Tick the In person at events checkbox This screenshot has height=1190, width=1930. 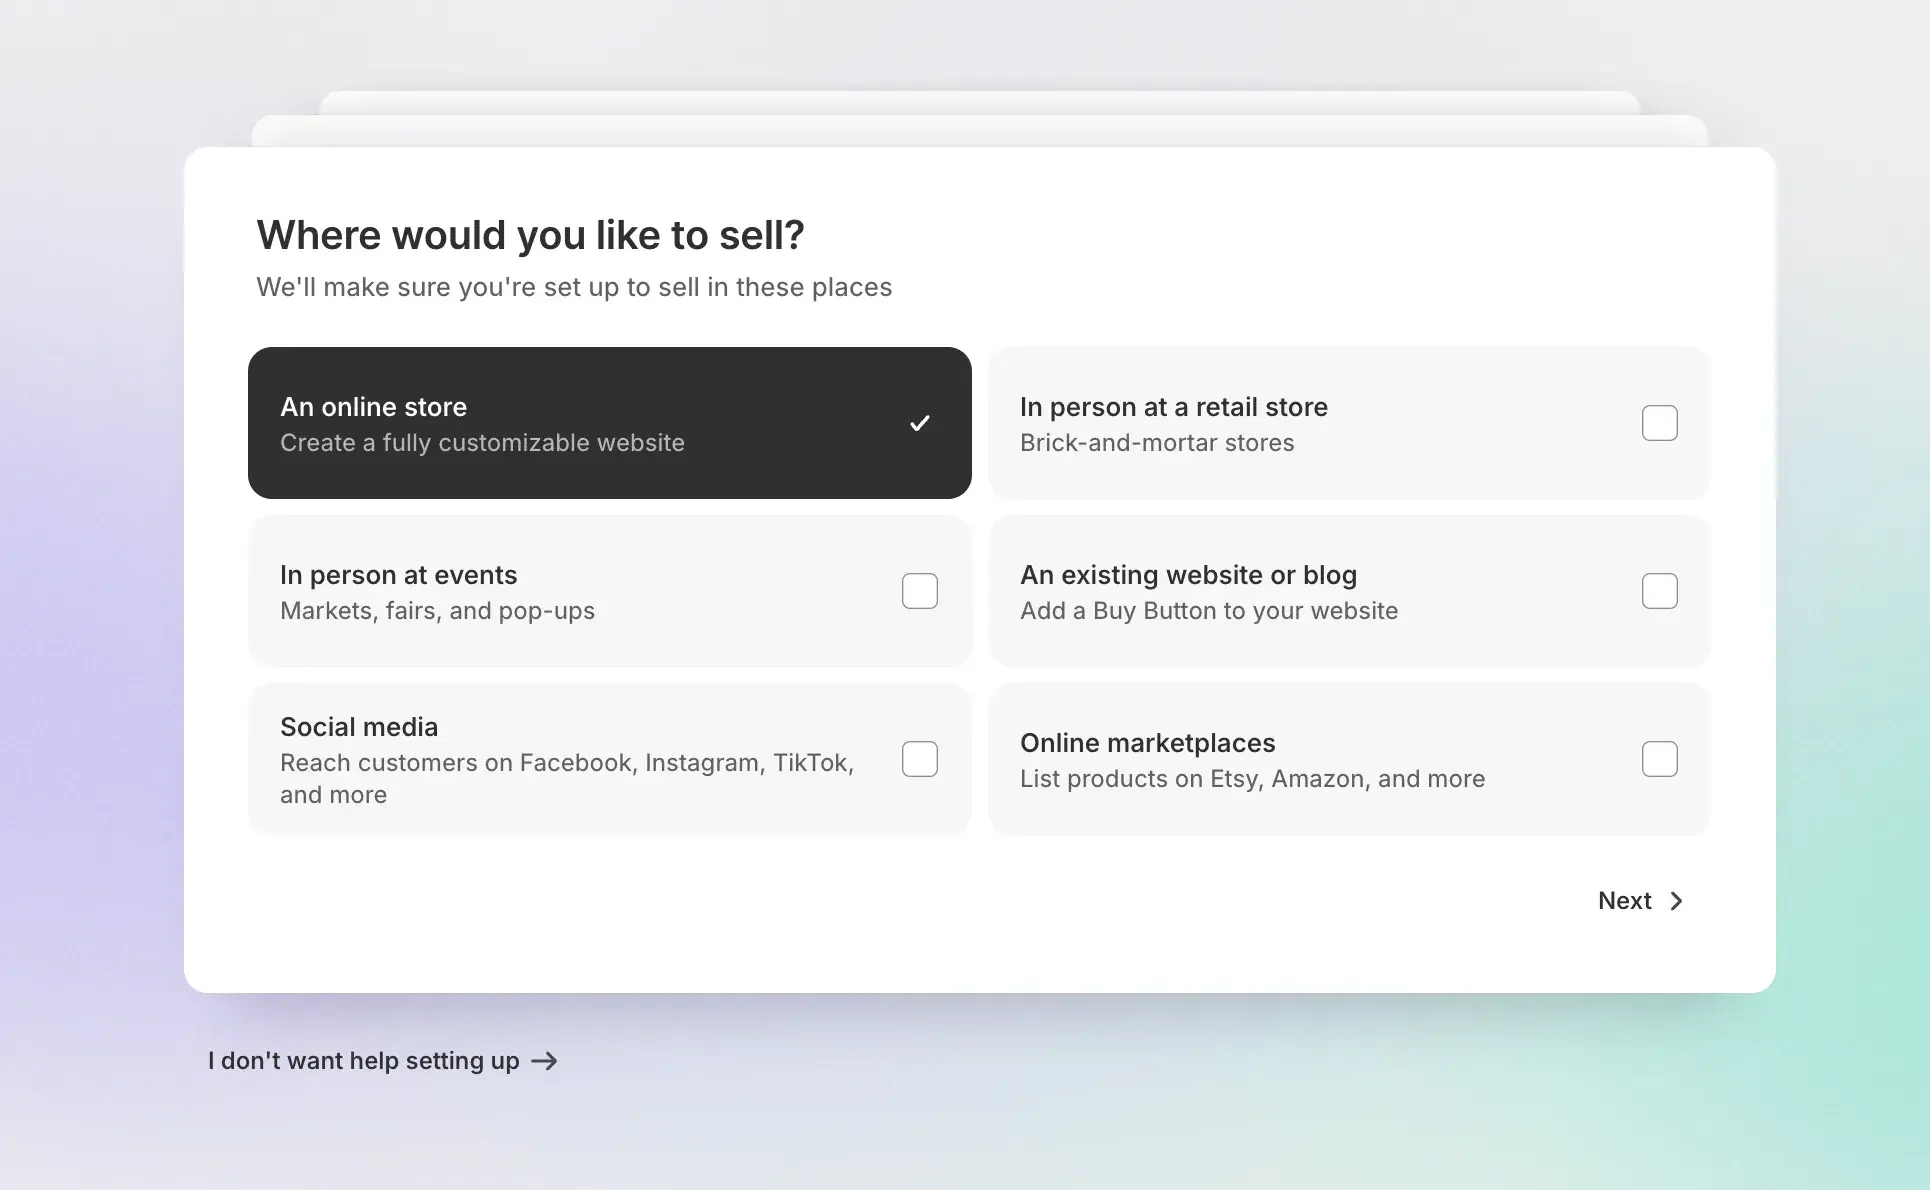pos(919,591)
